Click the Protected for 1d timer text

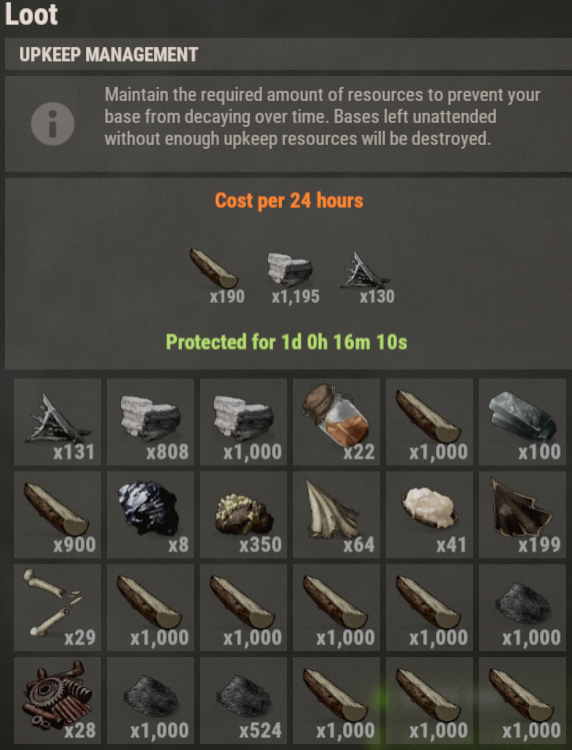pyautogui.click(x=286, y=342)
